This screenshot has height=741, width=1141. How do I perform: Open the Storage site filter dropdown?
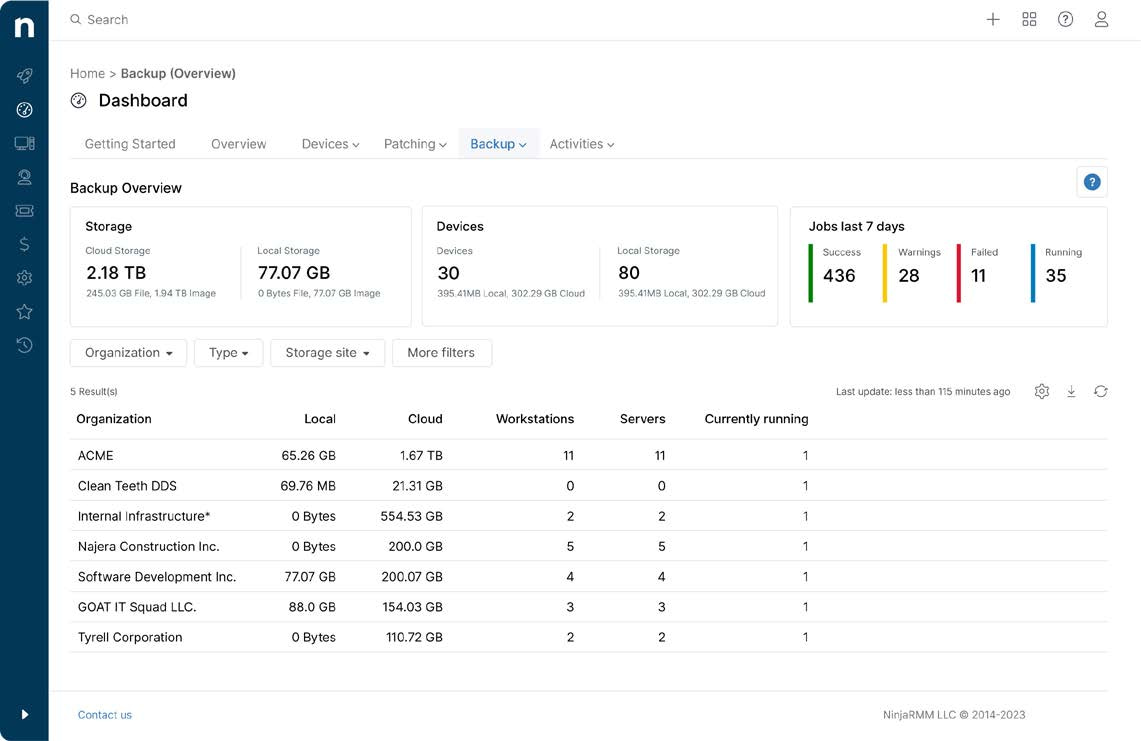tap(327, 353)
